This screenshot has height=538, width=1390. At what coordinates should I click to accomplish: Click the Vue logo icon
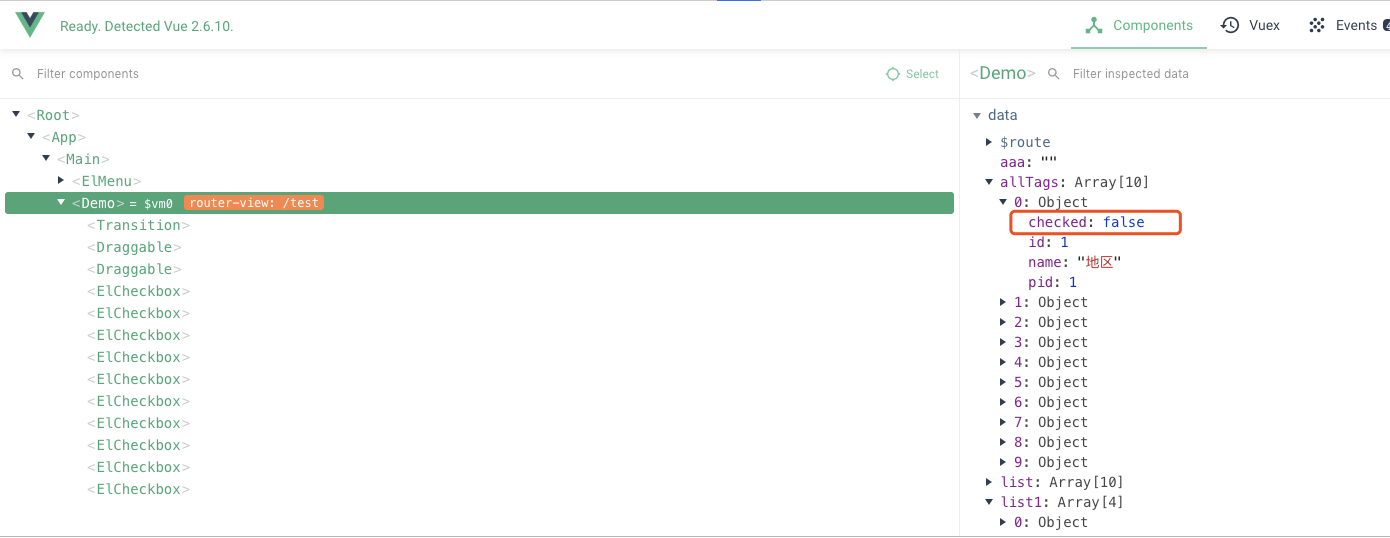click(x=30, y=25)
